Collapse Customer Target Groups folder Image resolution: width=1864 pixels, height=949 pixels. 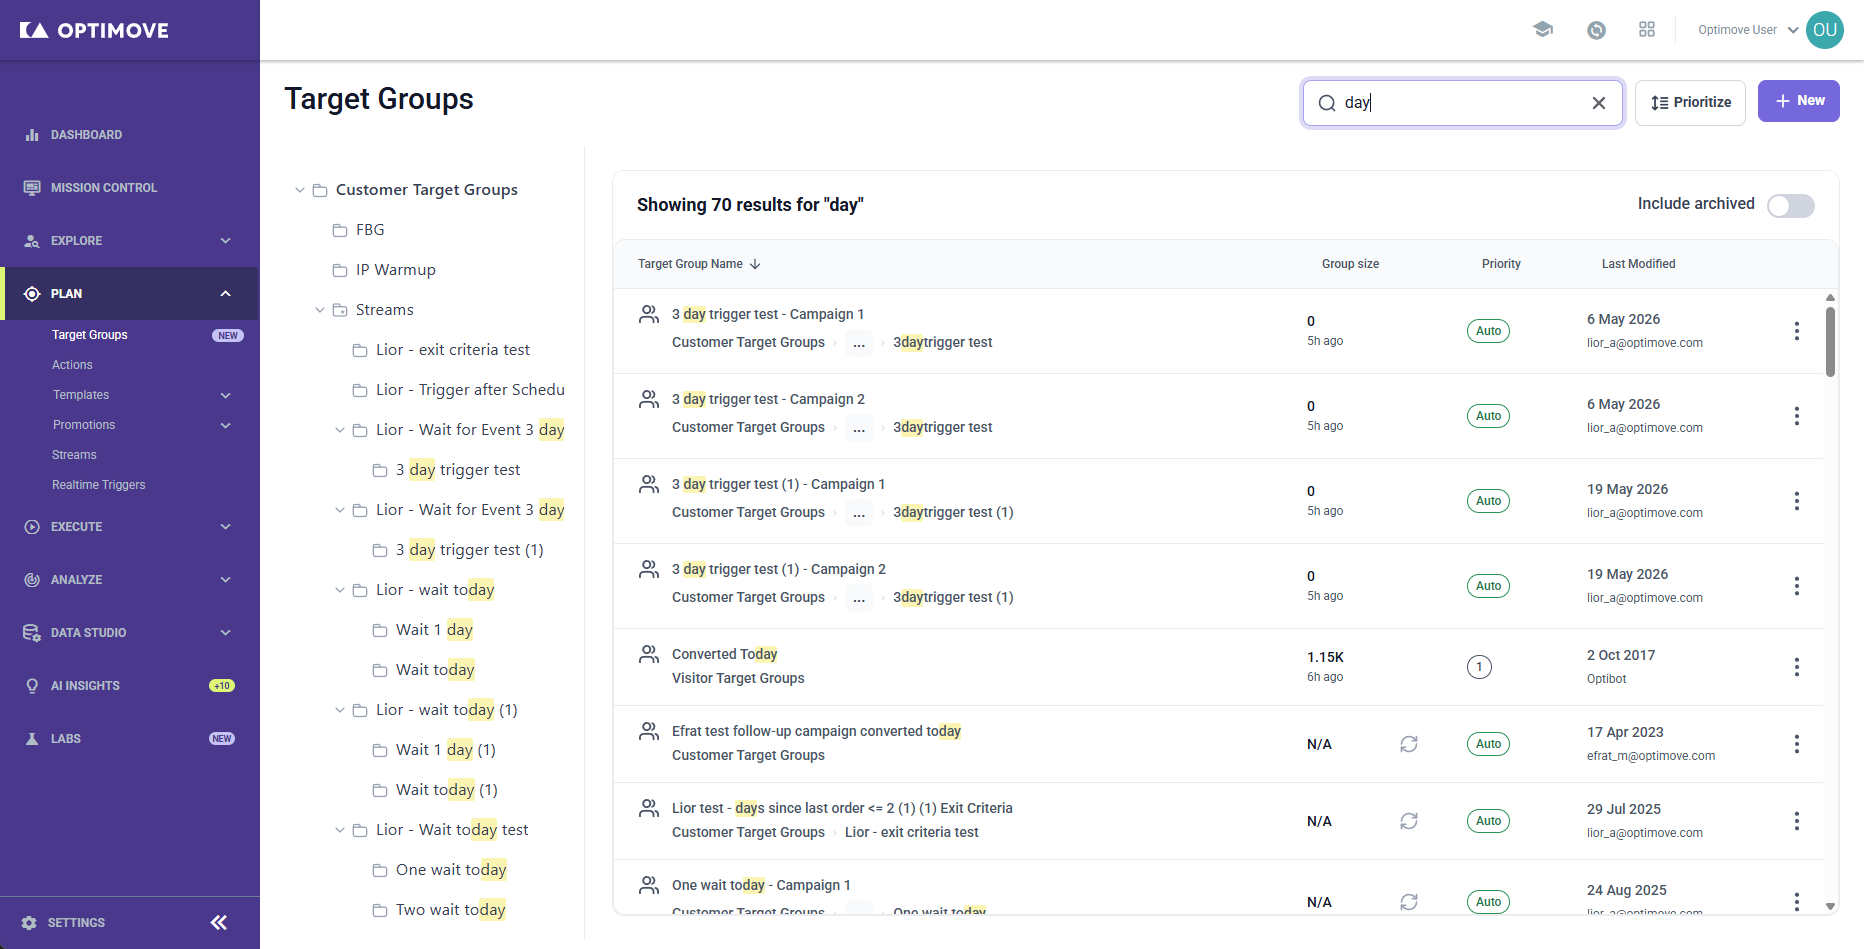(x=299, y=190)
